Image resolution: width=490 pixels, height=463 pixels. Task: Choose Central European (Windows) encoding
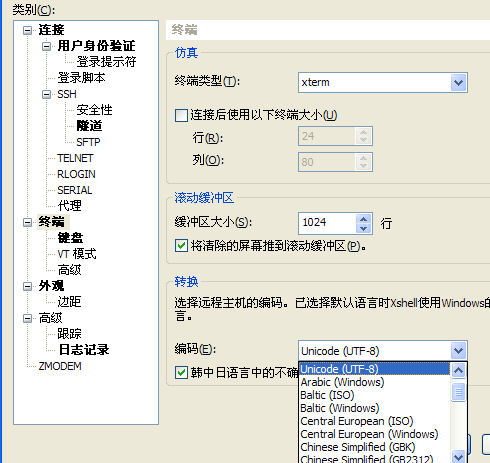click(x=374, y=434)
